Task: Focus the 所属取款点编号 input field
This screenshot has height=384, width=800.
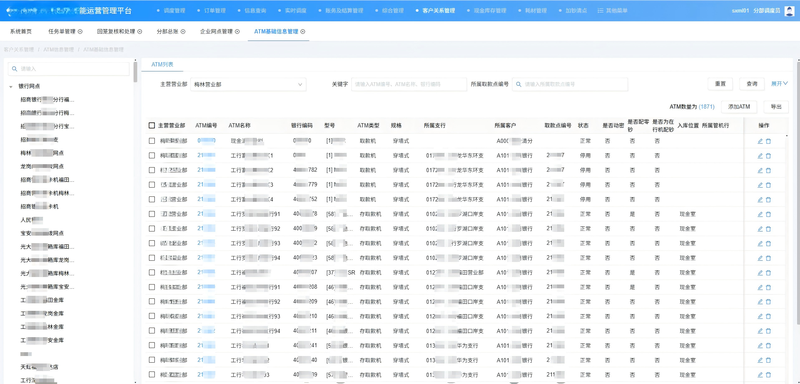Action: (x=570, y=84)
